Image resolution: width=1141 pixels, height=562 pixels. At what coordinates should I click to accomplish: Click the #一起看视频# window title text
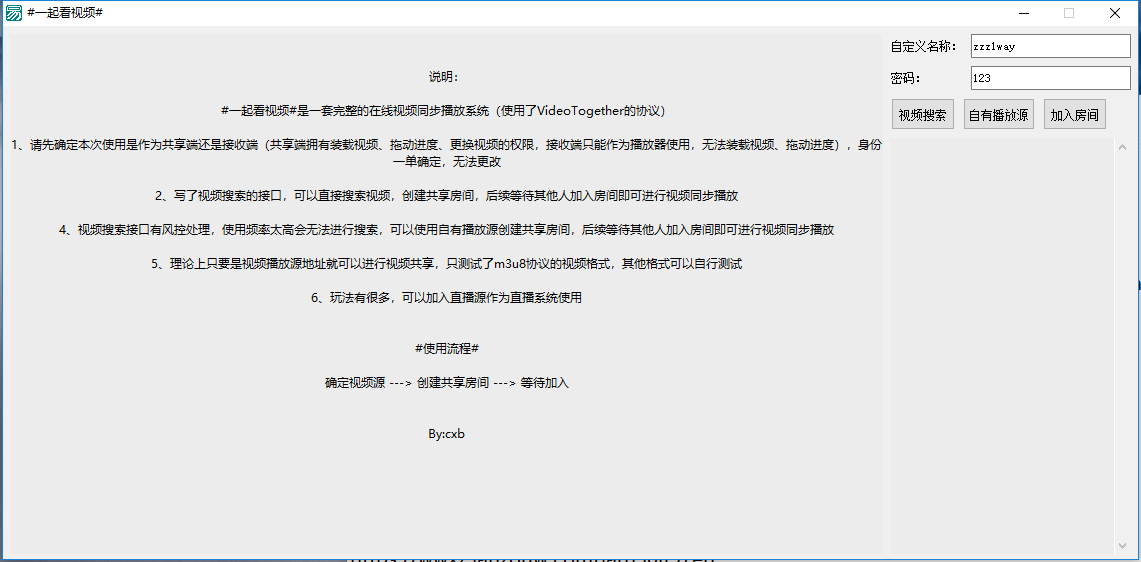point(66,12)
